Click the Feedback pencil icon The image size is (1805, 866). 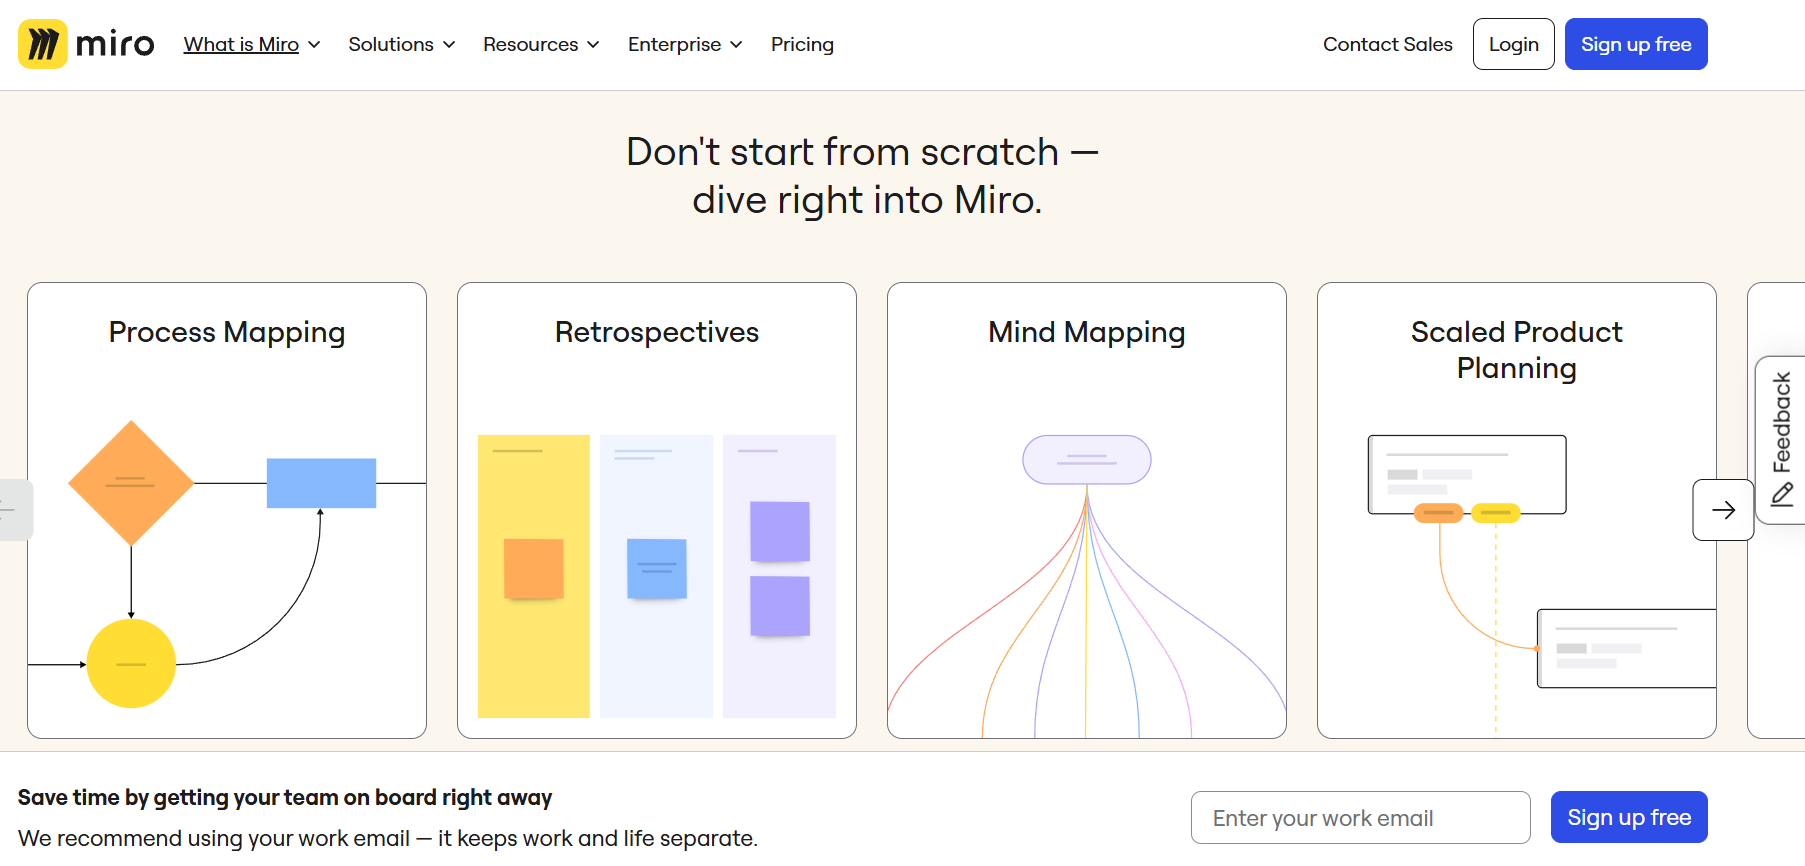(x=1782, y=495)
